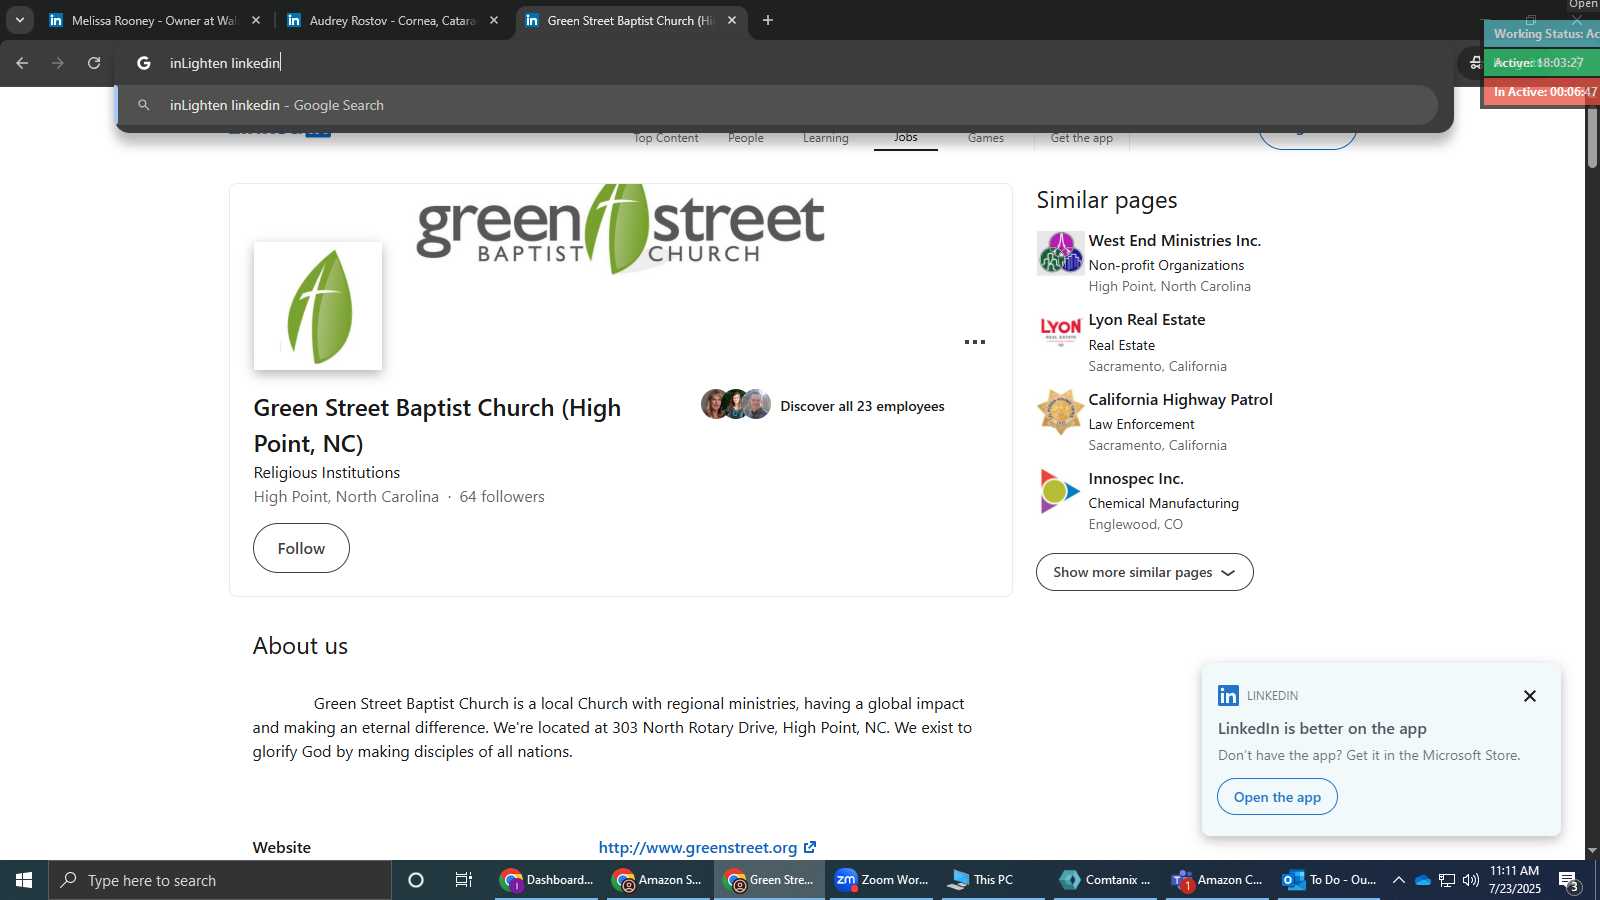1600x900 pixels.
Task: Click the network tray icon
Action: (x=1447, y=880)
